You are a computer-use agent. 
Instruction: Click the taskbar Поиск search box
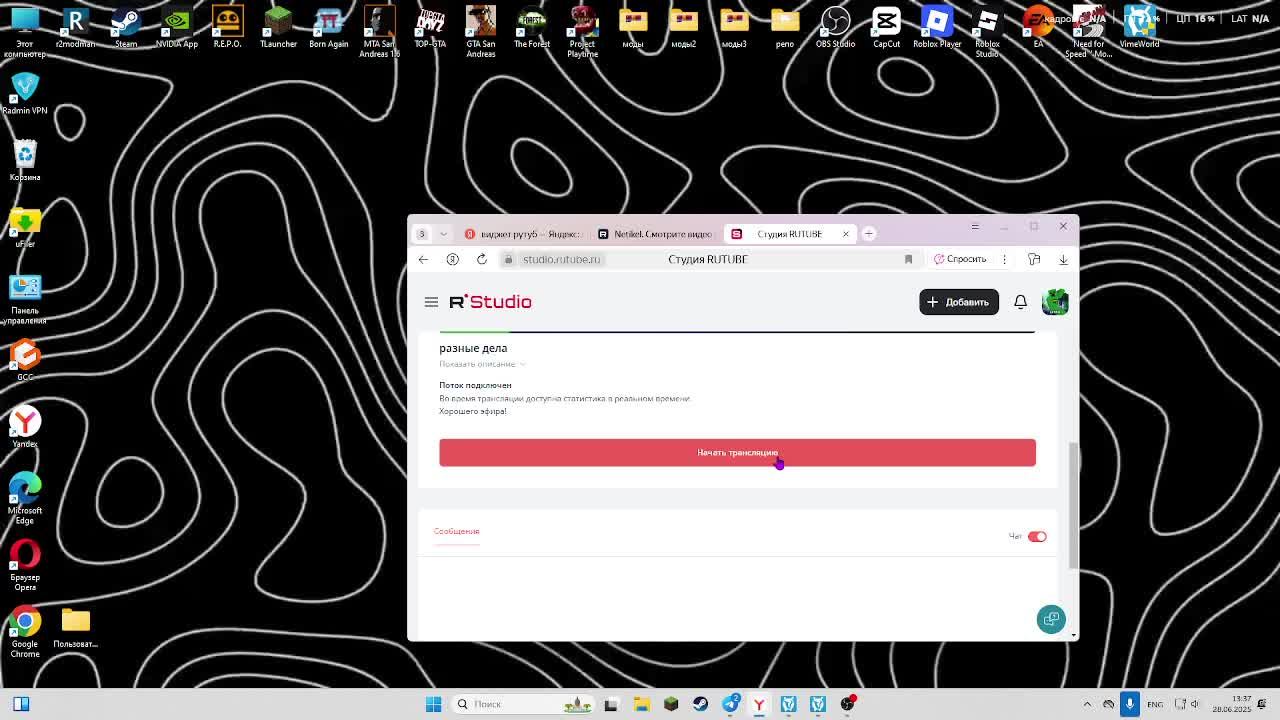click(x=523, y=704)
